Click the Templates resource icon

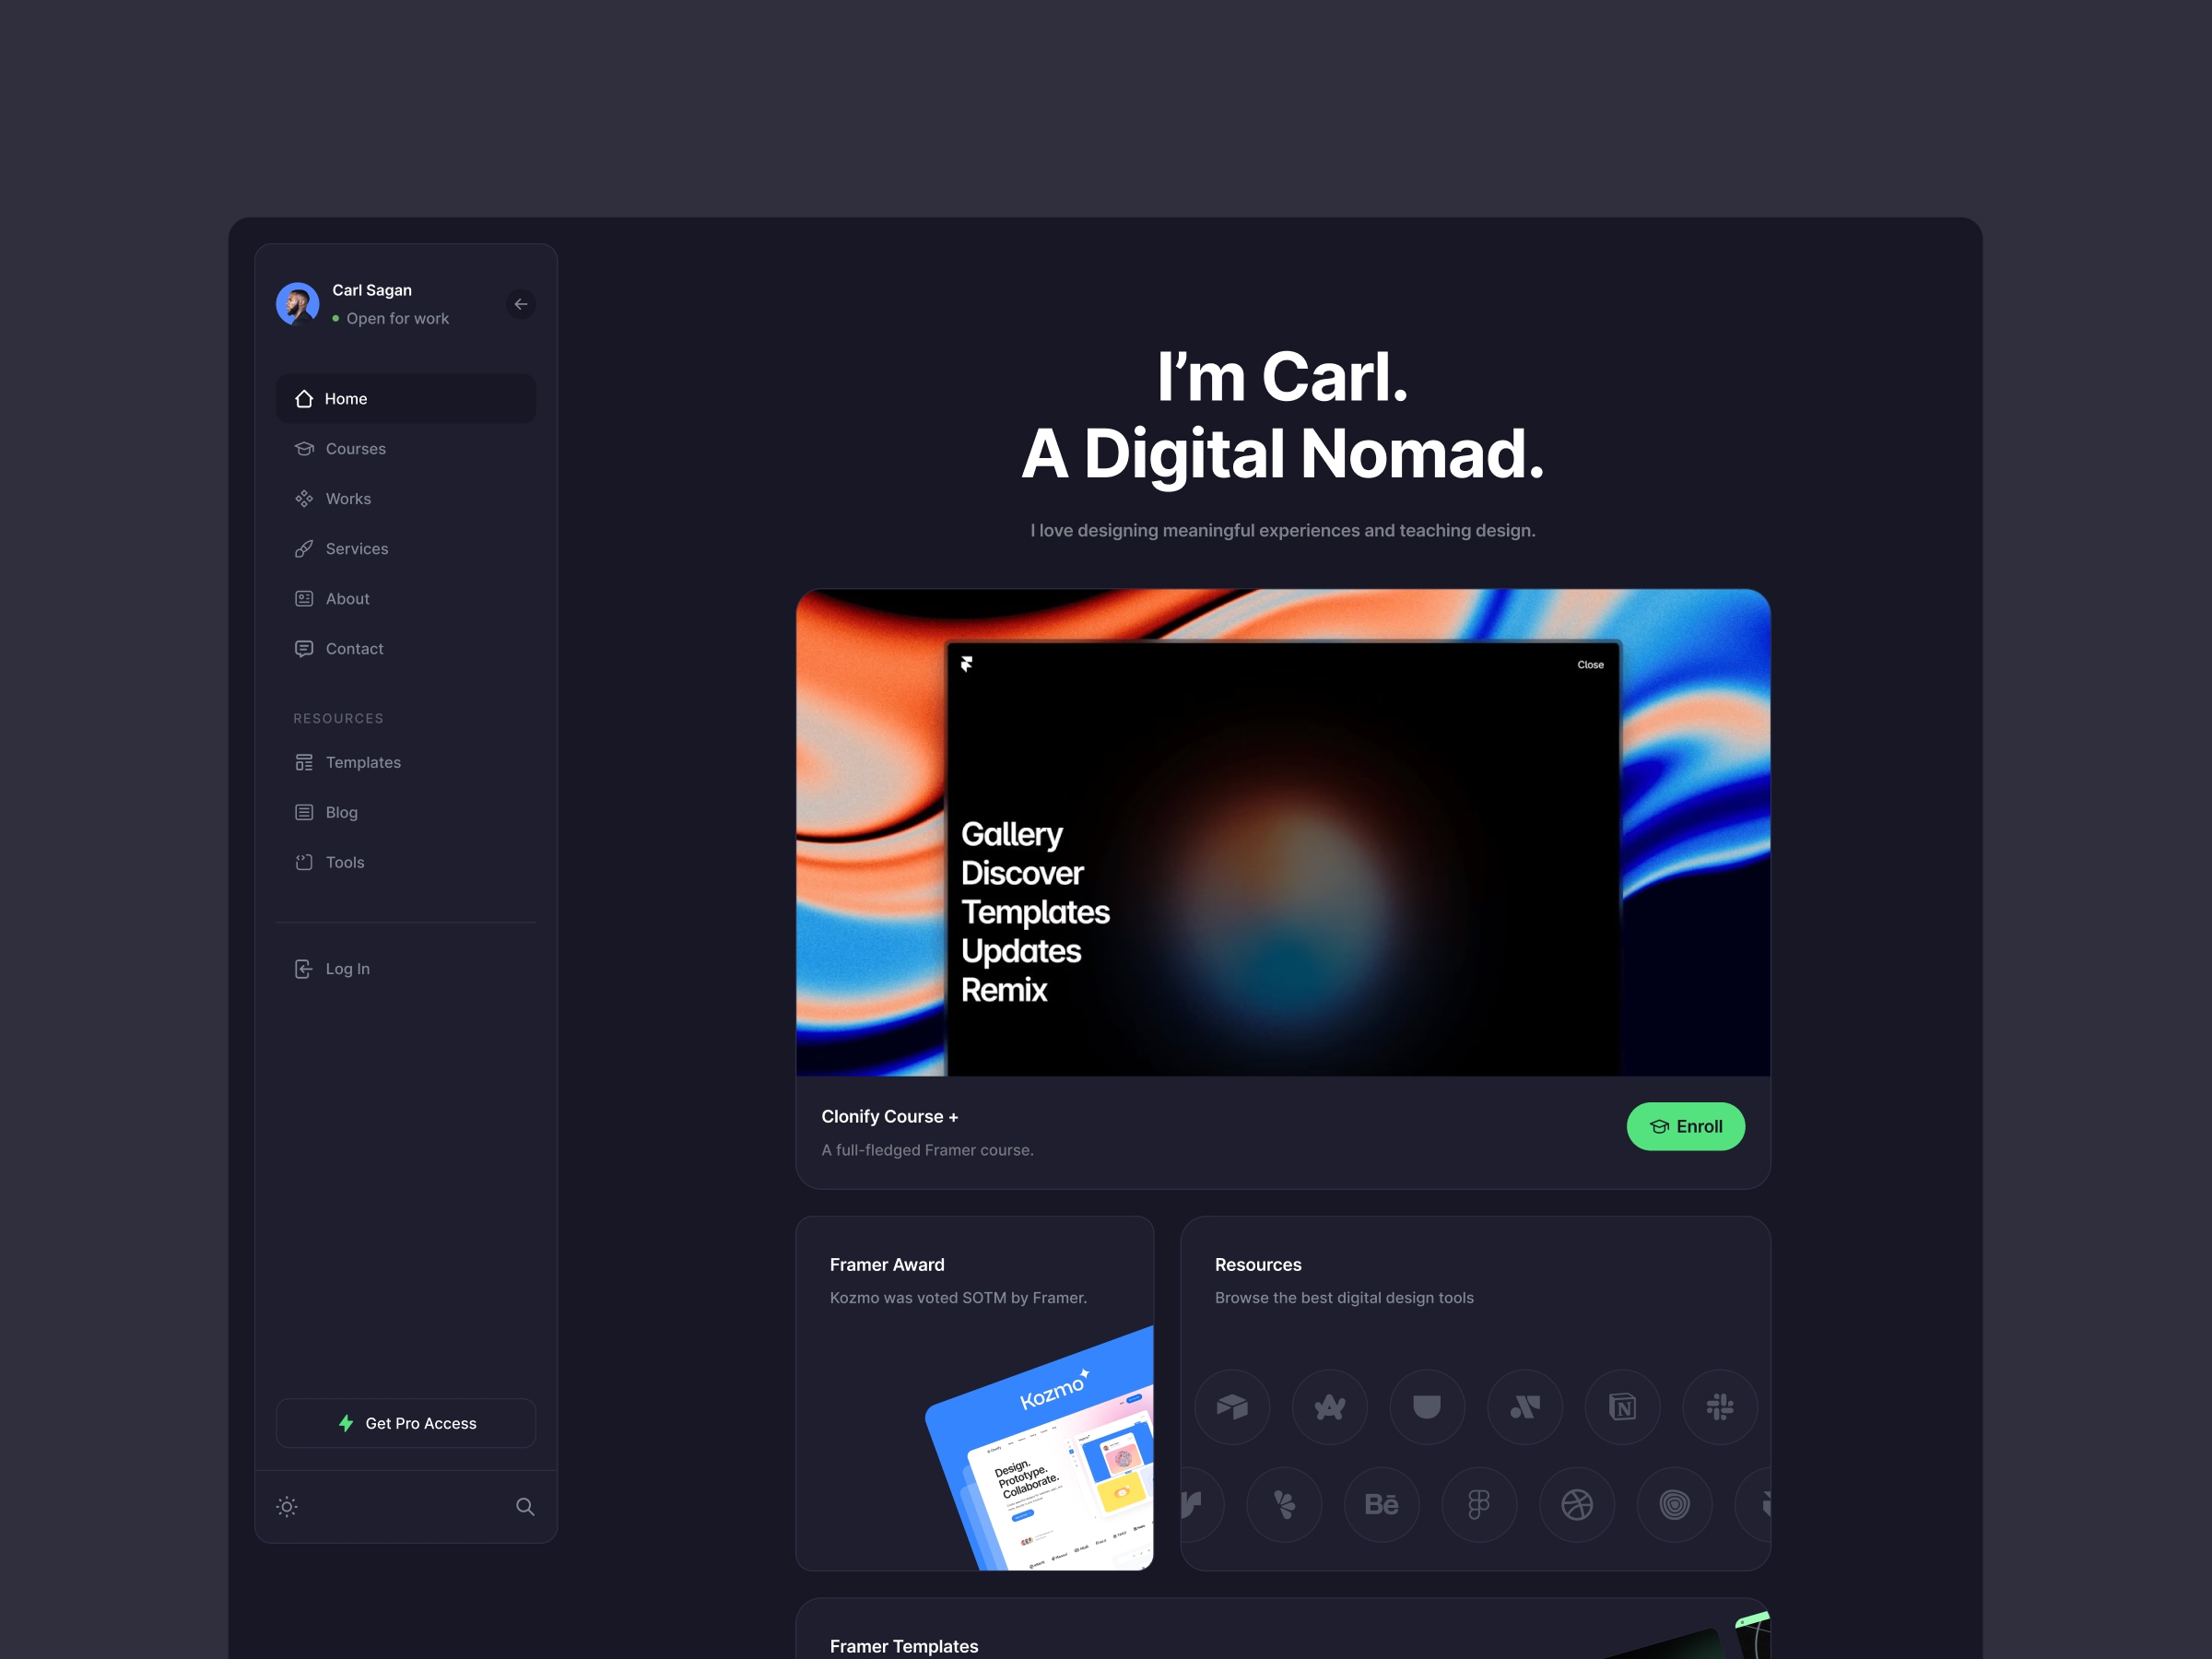(x=303, y=761)
